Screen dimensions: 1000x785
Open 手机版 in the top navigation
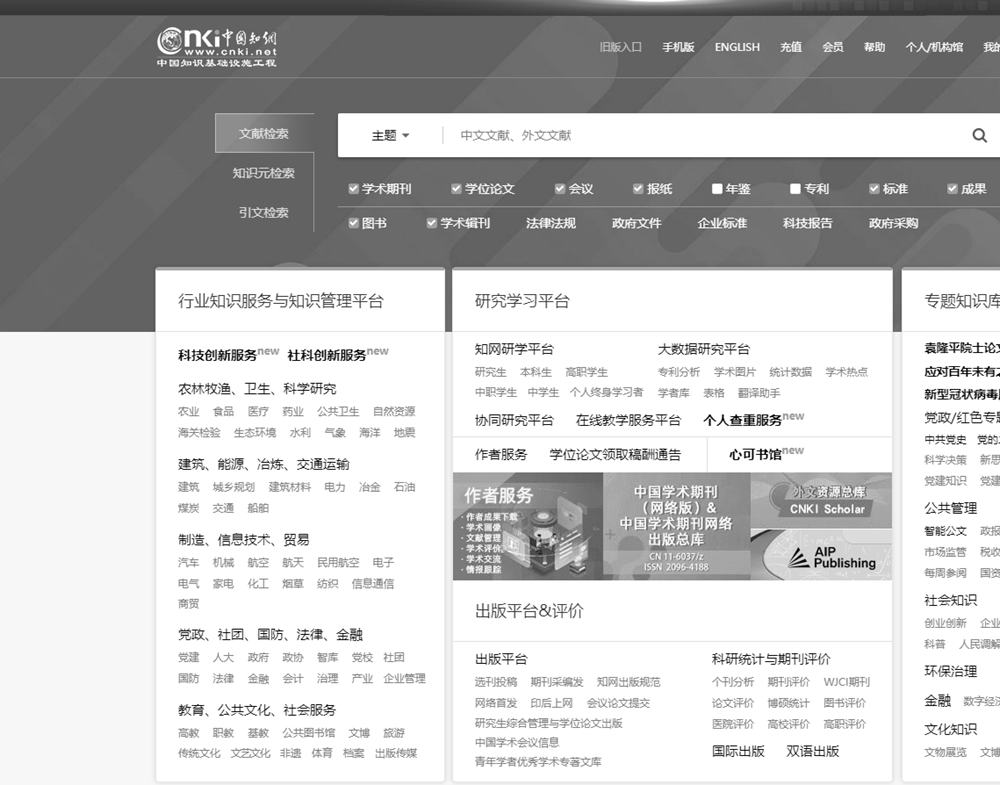[678, 47]
